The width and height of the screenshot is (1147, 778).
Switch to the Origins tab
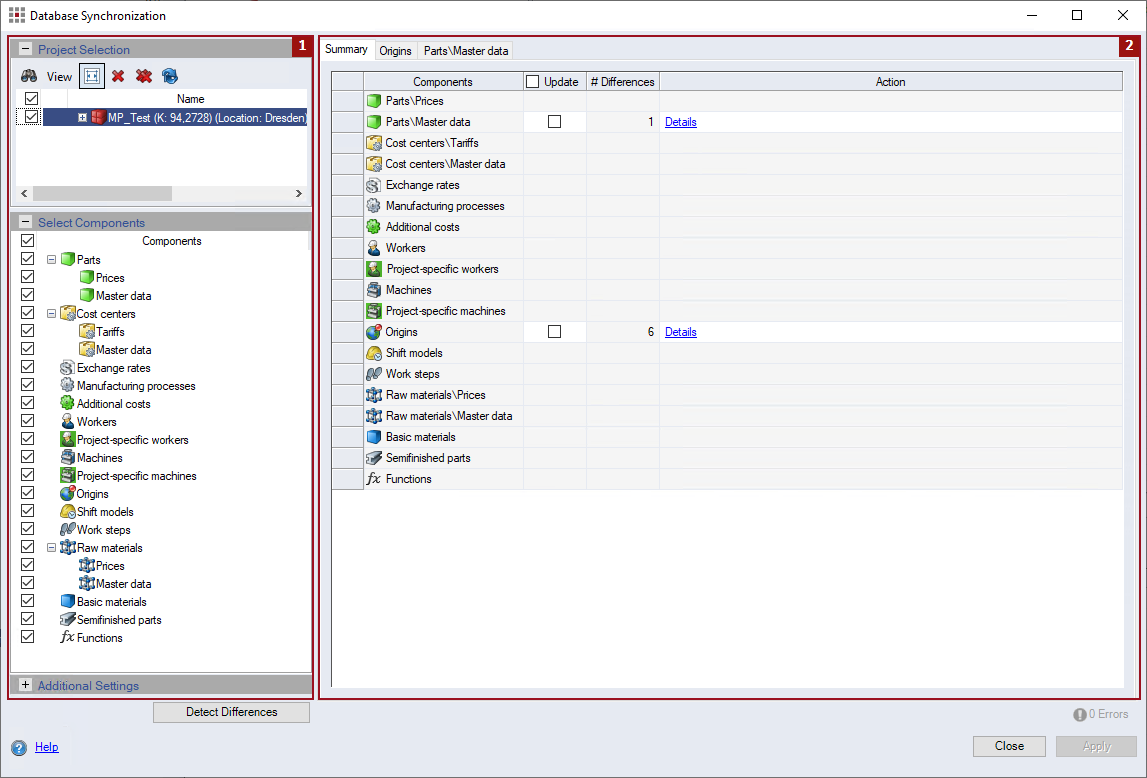coord(395,51)
